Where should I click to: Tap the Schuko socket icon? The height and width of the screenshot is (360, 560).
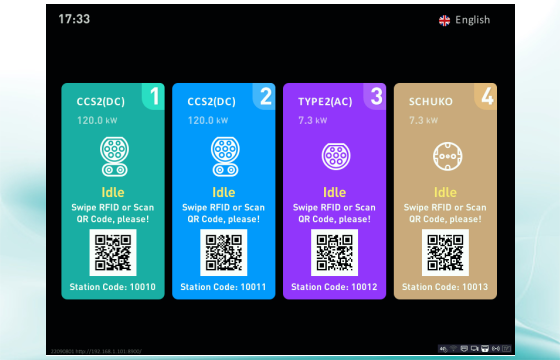(x=448, y=156)
